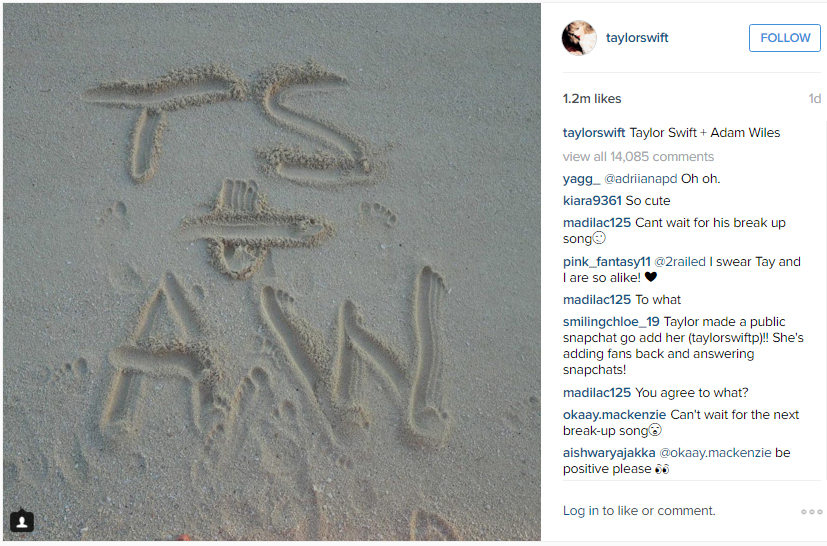The width and height of the screenshot is (827, 546).
Task: Open smilingchloe_19 profile link
Action: 611,322
